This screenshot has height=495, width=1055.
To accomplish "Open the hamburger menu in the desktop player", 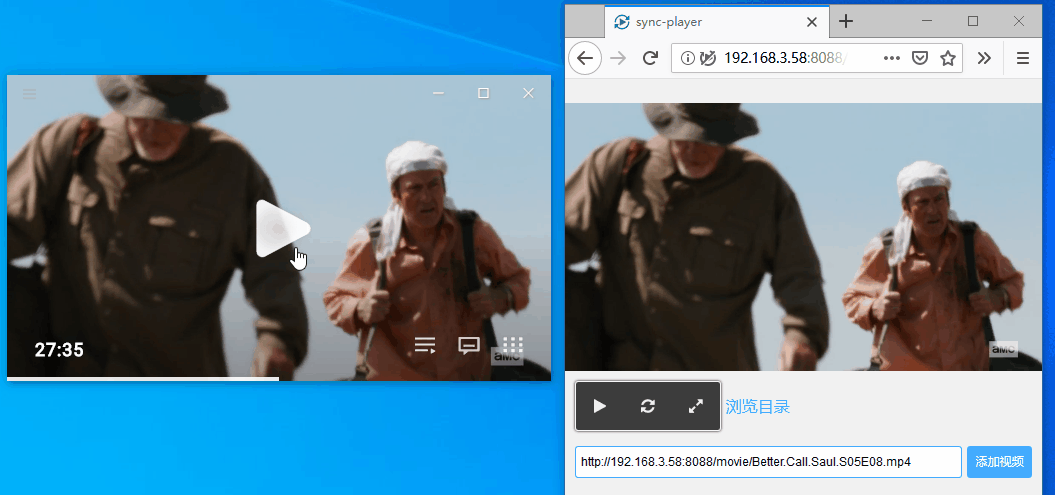I will [30, 93].
